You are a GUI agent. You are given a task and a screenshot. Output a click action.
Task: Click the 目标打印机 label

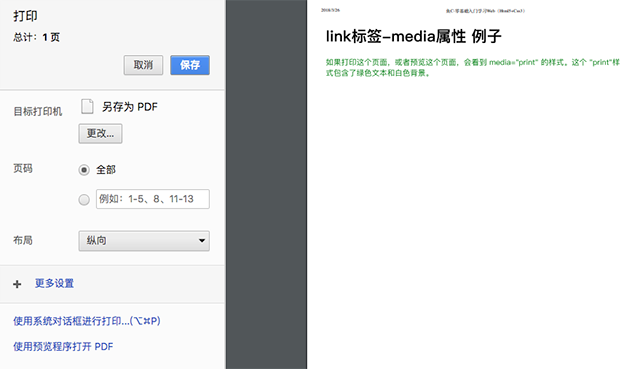coord(38,111)
